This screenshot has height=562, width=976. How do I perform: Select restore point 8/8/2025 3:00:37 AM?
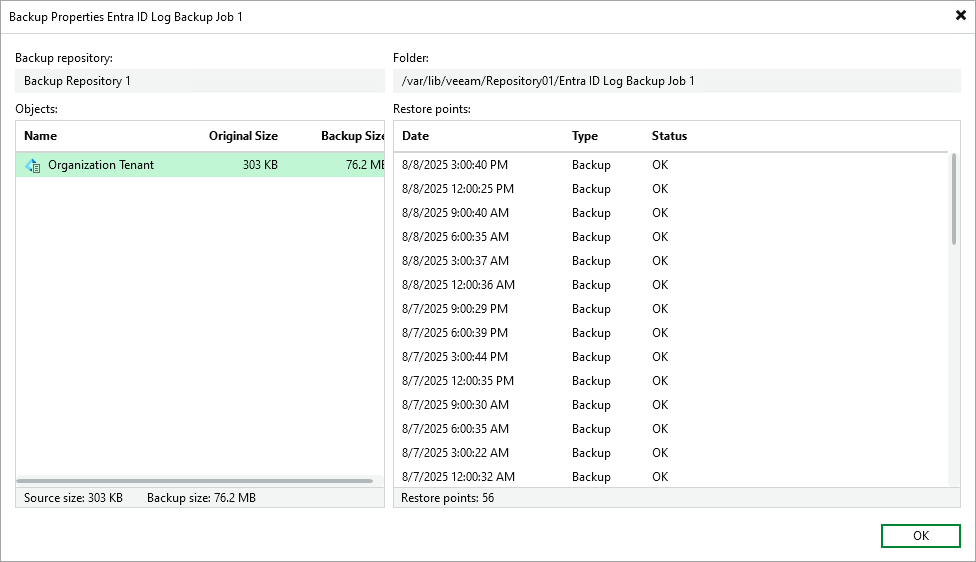pos(671,261)
